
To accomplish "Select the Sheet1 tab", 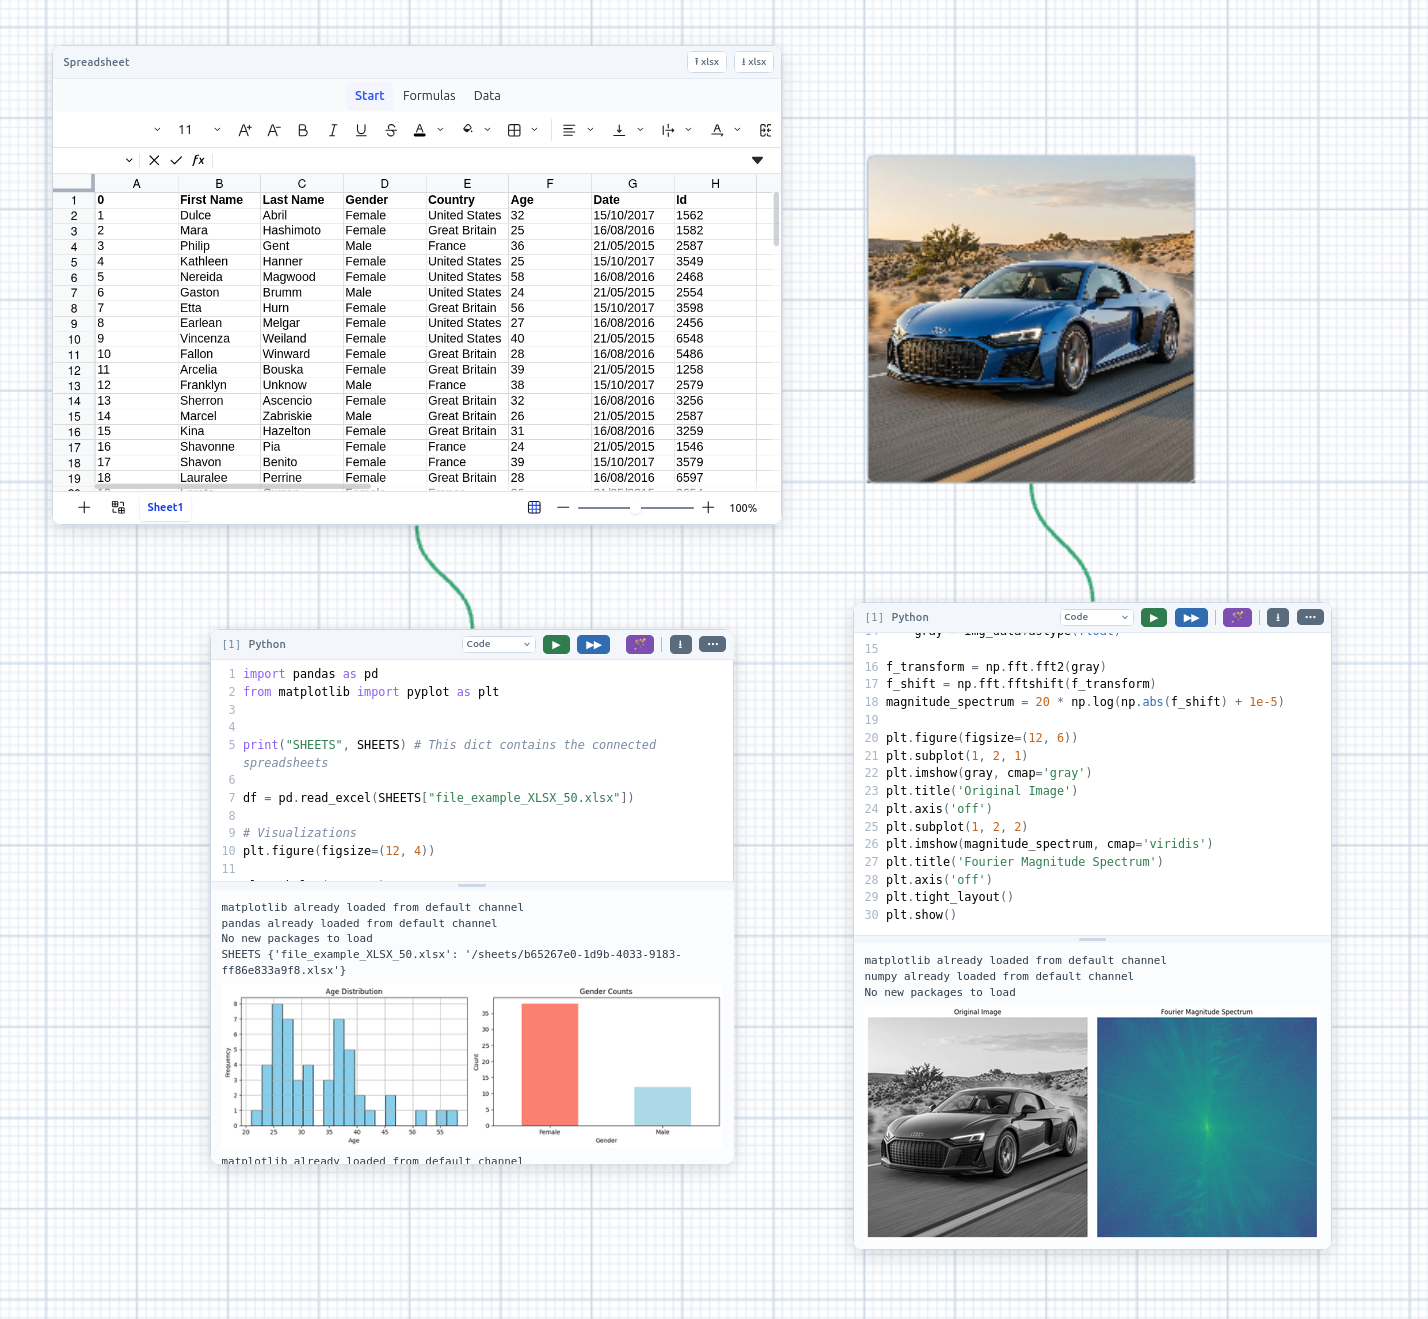I will [165, 508].
